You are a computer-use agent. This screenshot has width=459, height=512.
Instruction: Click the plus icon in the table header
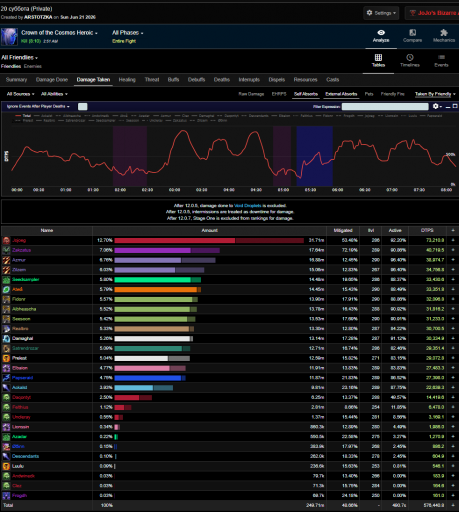[453, 230]
